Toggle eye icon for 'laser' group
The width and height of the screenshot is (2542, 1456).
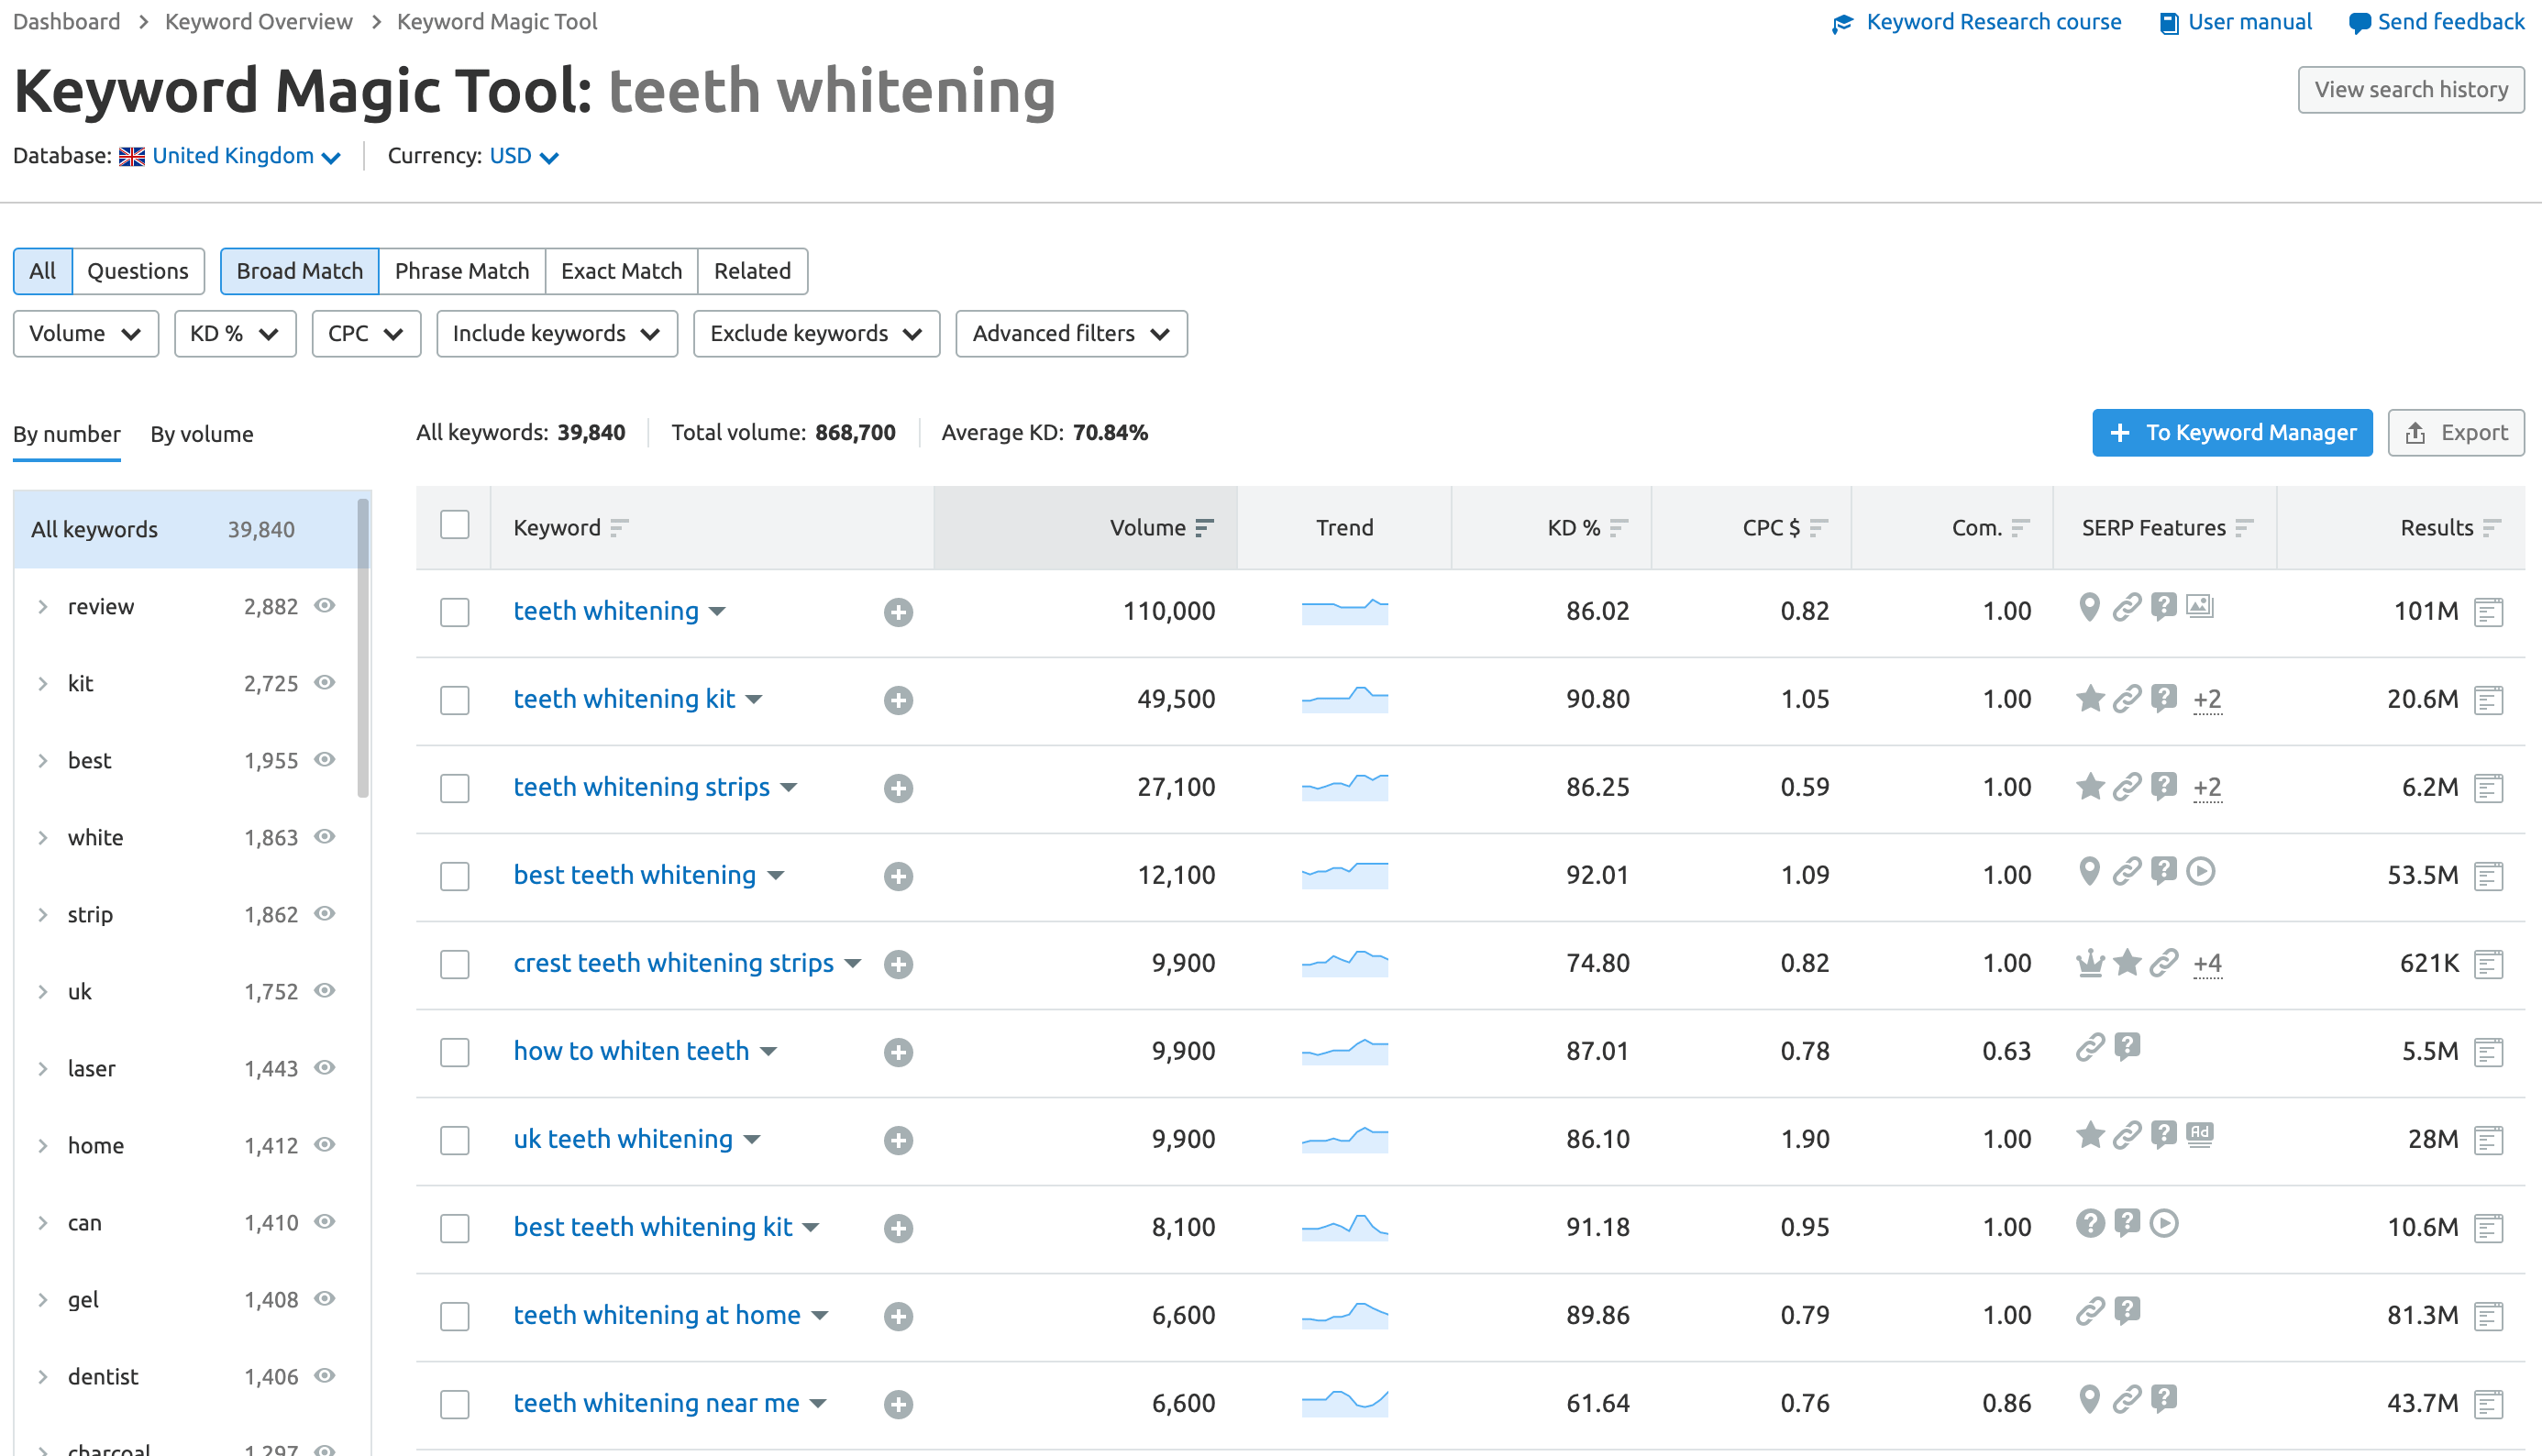(x=324, y=1067)
